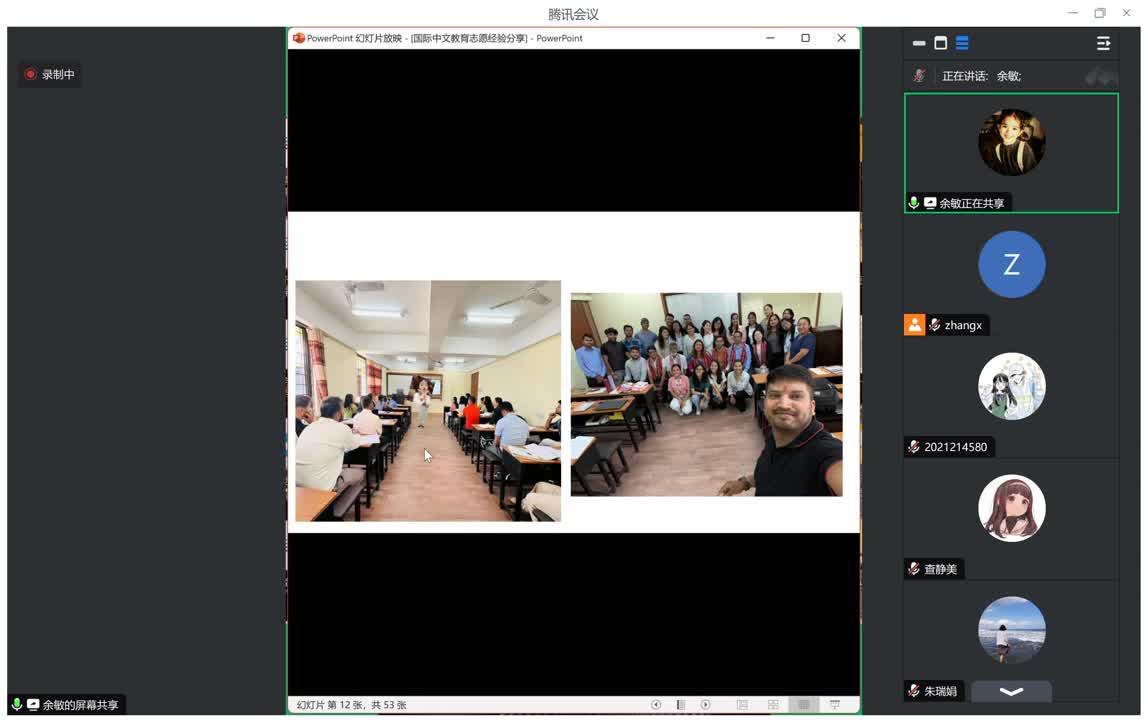Click the muted microphone next to 正在讲话
The width and height of the screenshot is (1147, 720).
point(919,76)
